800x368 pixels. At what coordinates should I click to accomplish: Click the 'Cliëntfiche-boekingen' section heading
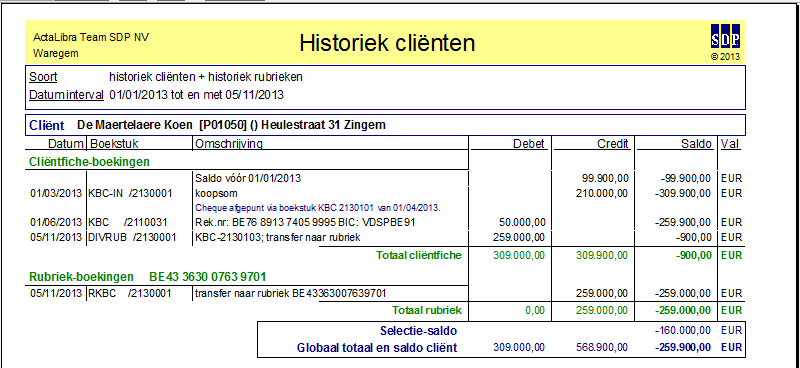90,162
